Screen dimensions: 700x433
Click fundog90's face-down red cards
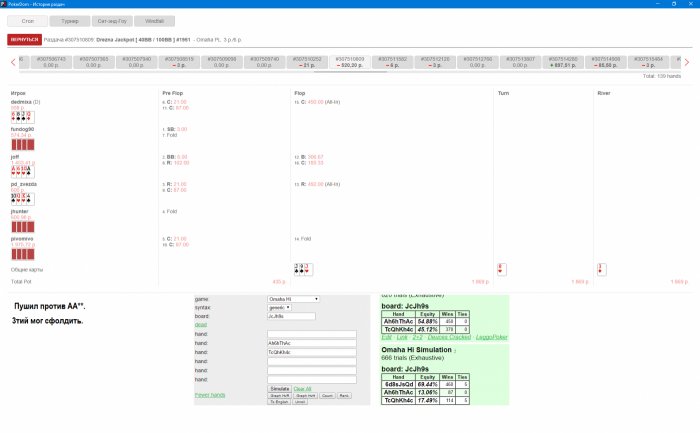(23, 145)
